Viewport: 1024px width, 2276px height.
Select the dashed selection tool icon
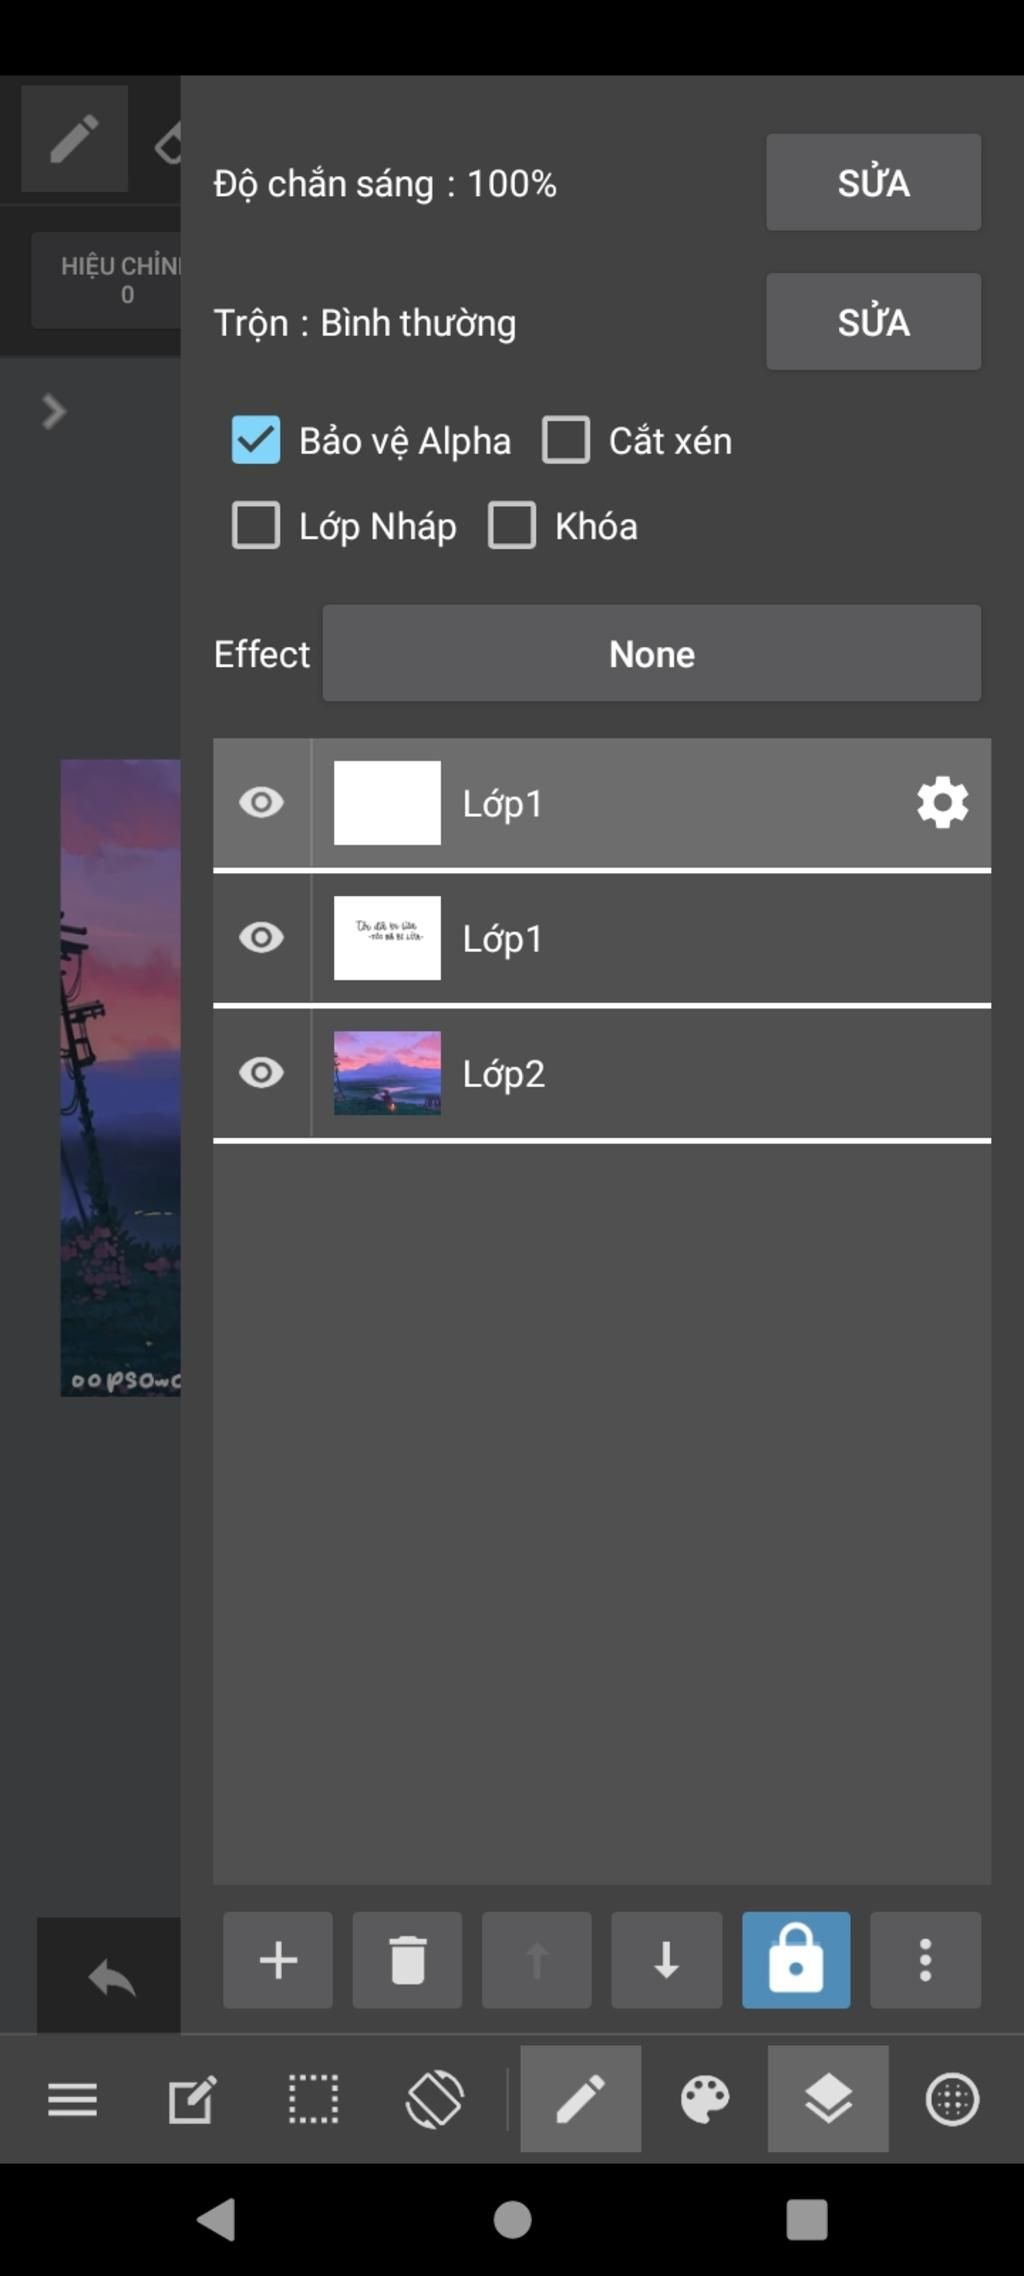coord(313,2098)
